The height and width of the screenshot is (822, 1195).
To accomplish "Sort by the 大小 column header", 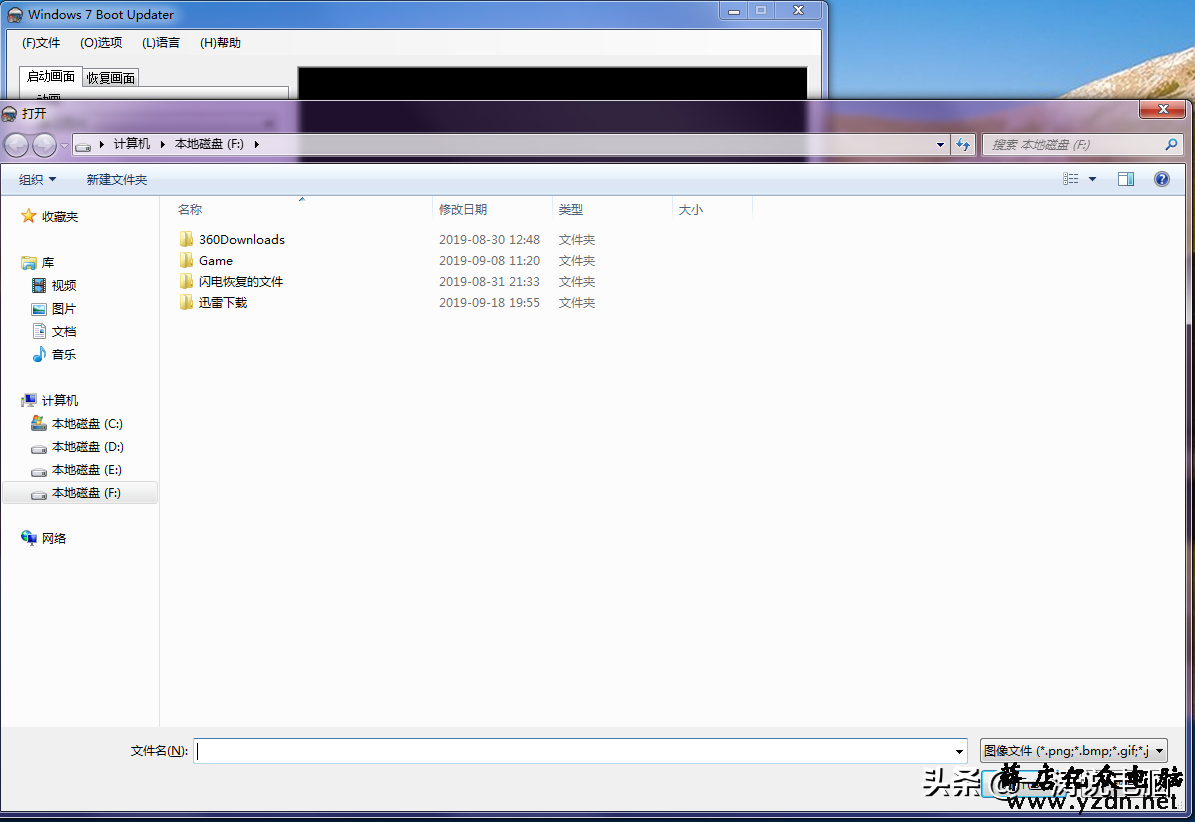I will pyautogui.click(x=690, y=209).
